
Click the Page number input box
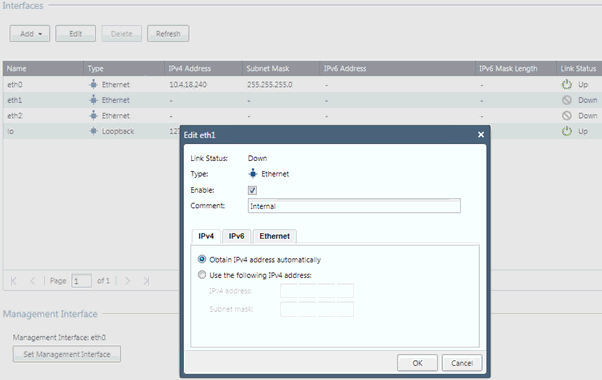[x=81, y=281]
